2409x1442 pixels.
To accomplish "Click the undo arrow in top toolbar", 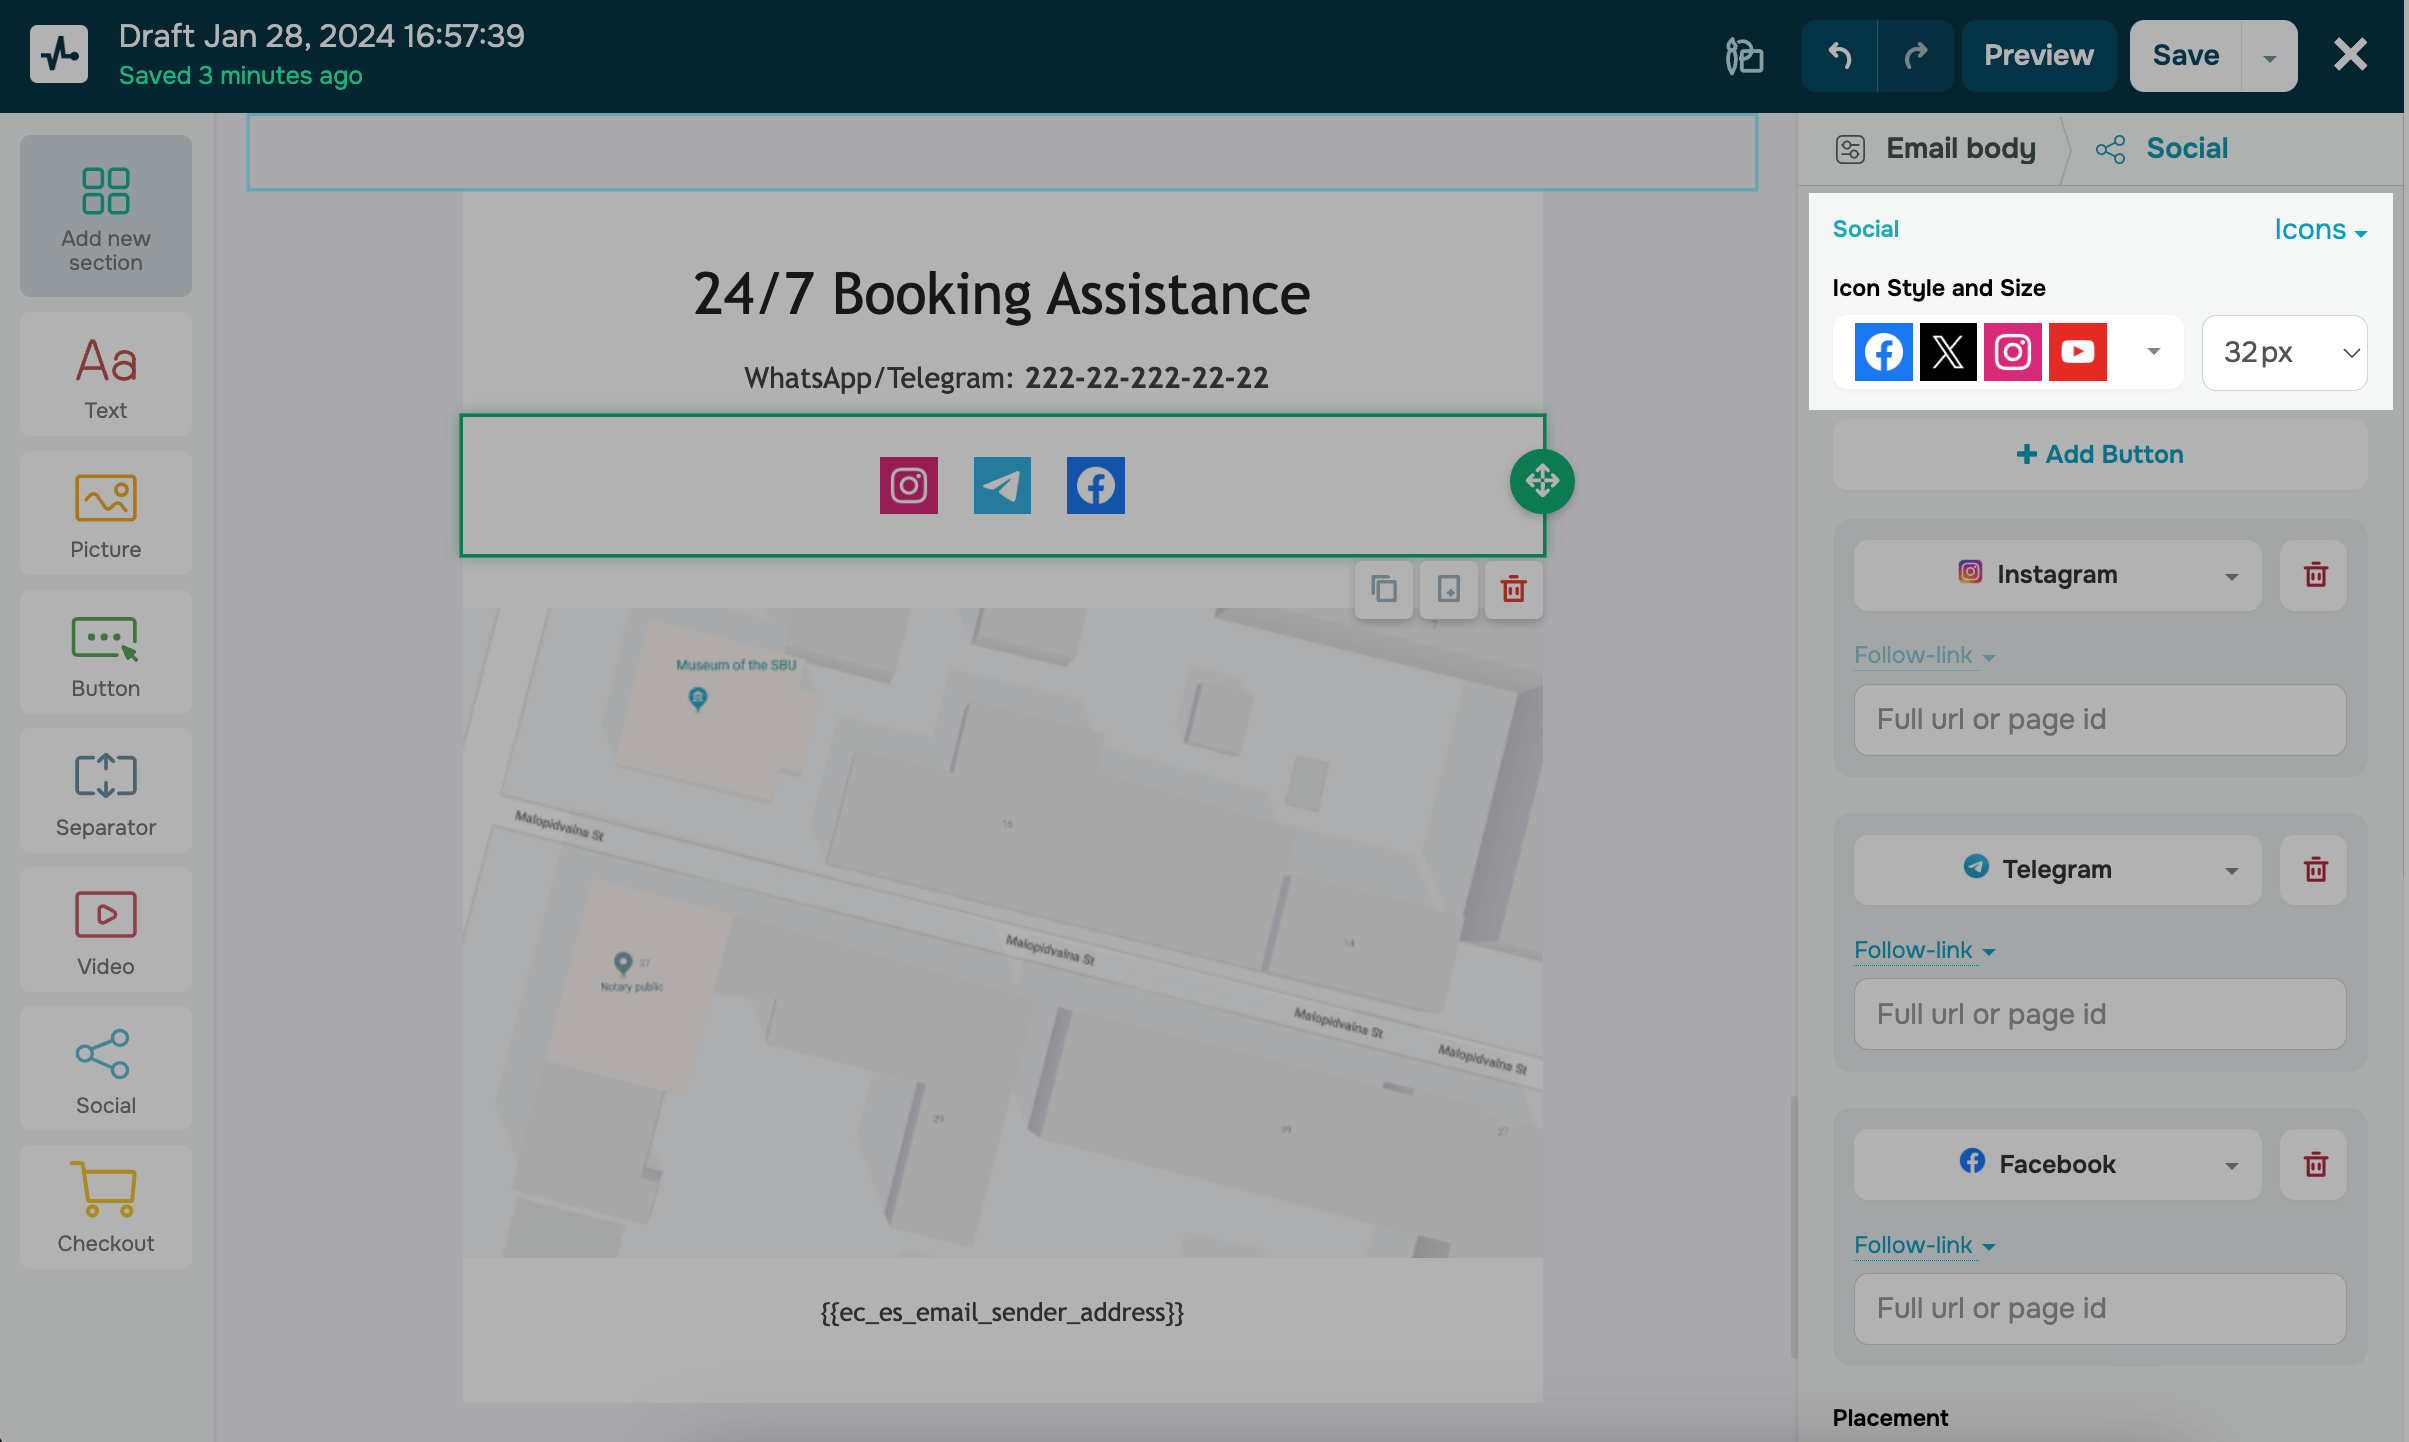I will [x=1840, y=56].
